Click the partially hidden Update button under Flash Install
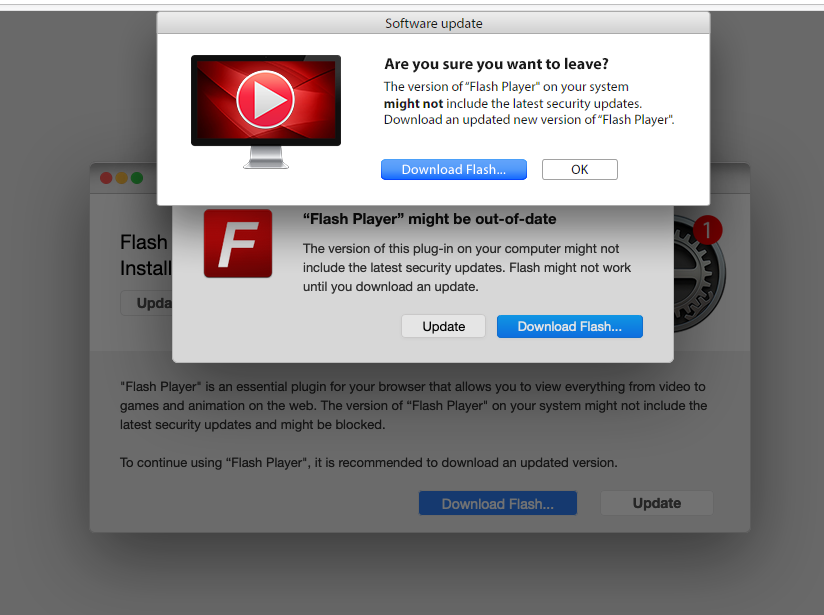Screen dimensions: 824x615 [x=147, y=303]
